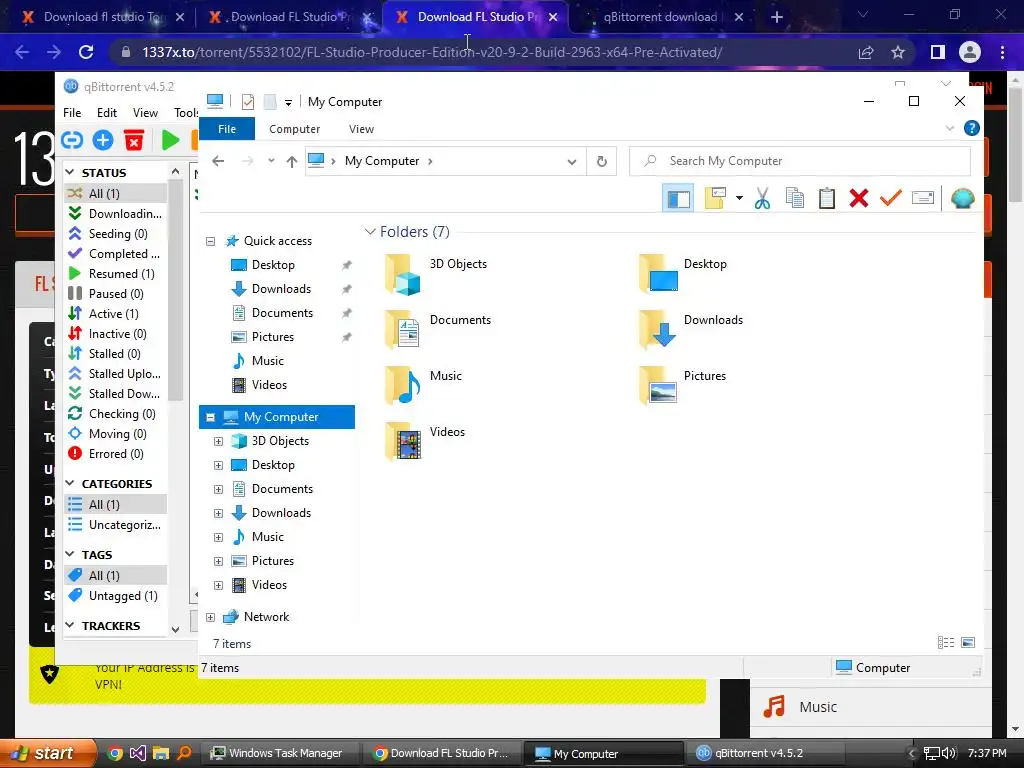Screen dimensions: 1024x768
Task: Select Pictures under Quick access
Action: click(272, 337)
